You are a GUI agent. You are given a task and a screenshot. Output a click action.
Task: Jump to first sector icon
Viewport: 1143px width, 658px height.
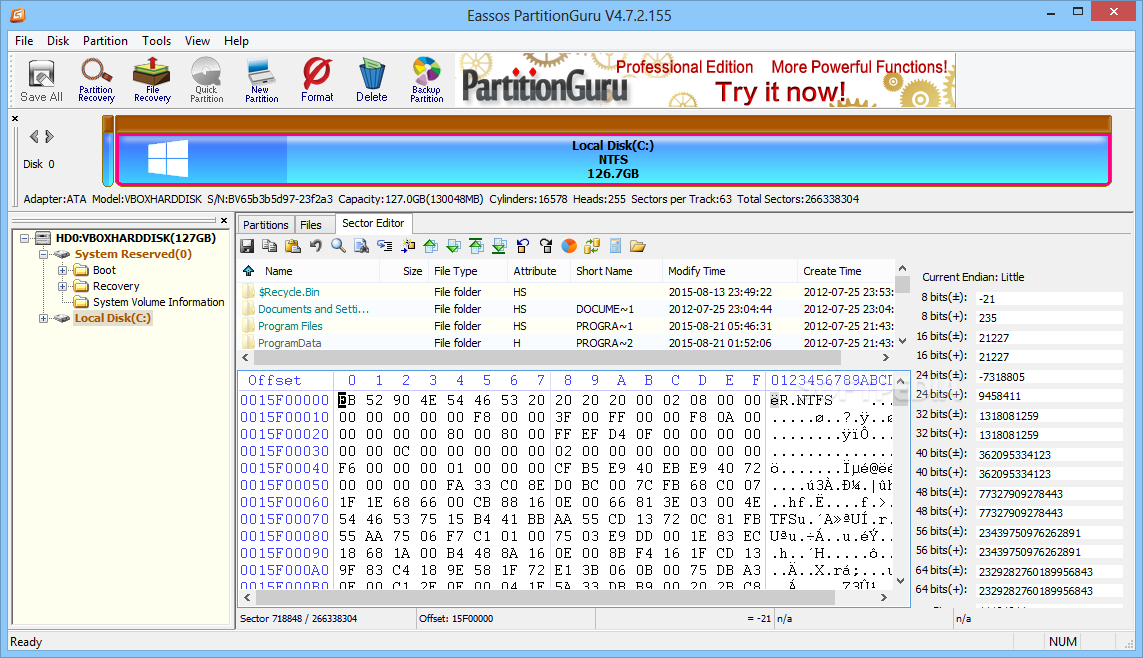(476, 246)
